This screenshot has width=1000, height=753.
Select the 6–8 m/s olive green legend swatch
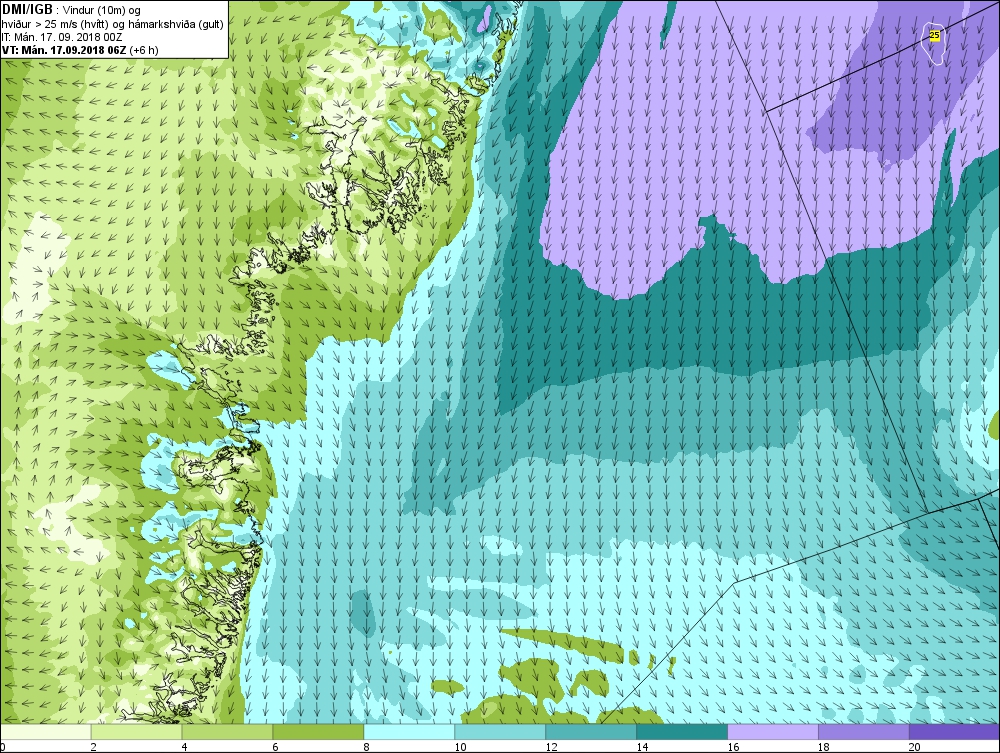tap(318, 732)
